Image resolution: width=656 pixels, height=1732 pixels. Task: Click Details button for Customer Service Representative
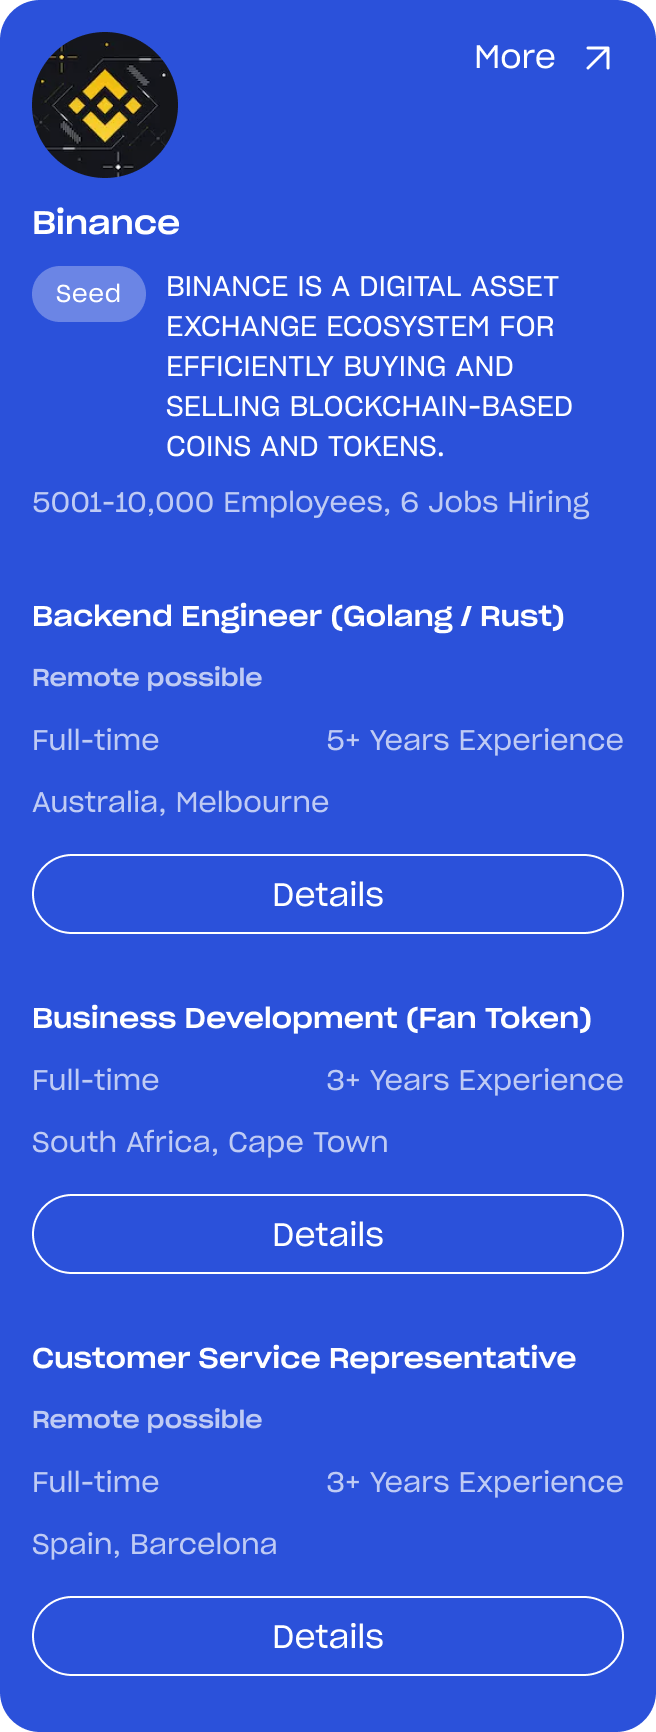tap(328, 1636)
